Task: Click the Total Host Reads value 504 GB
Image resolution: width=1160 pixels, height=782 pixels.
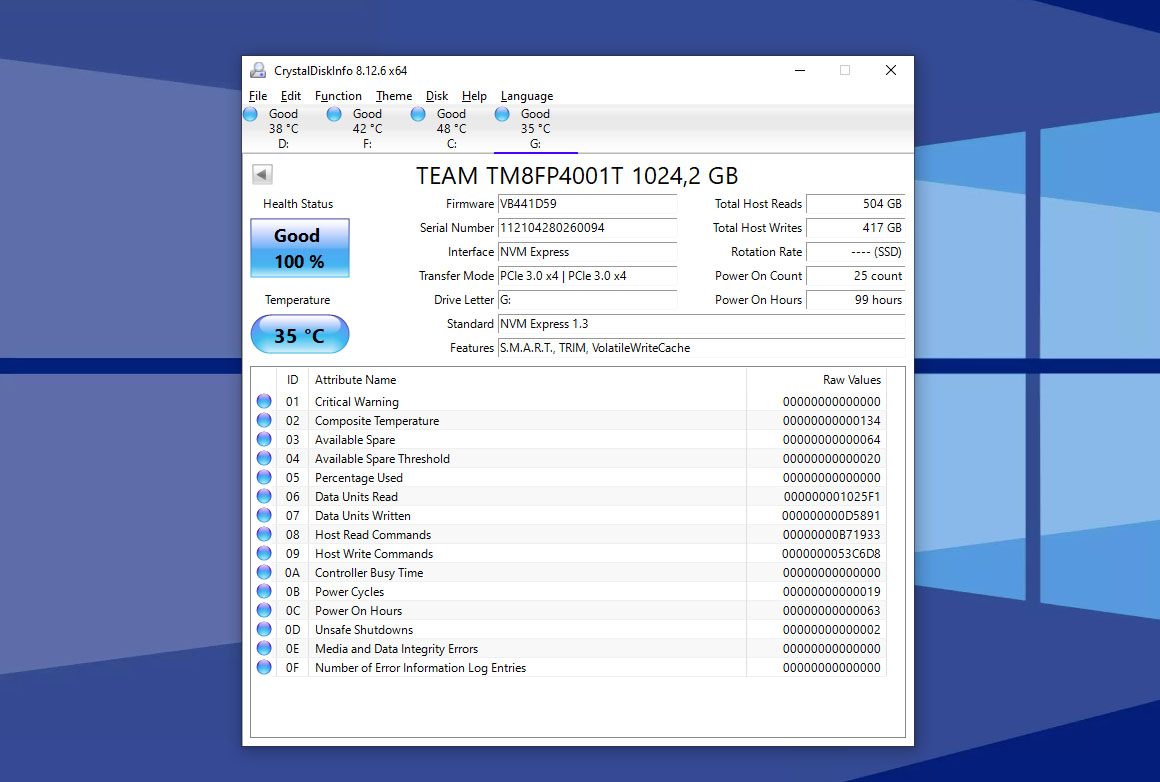Action: click(856, 204)
